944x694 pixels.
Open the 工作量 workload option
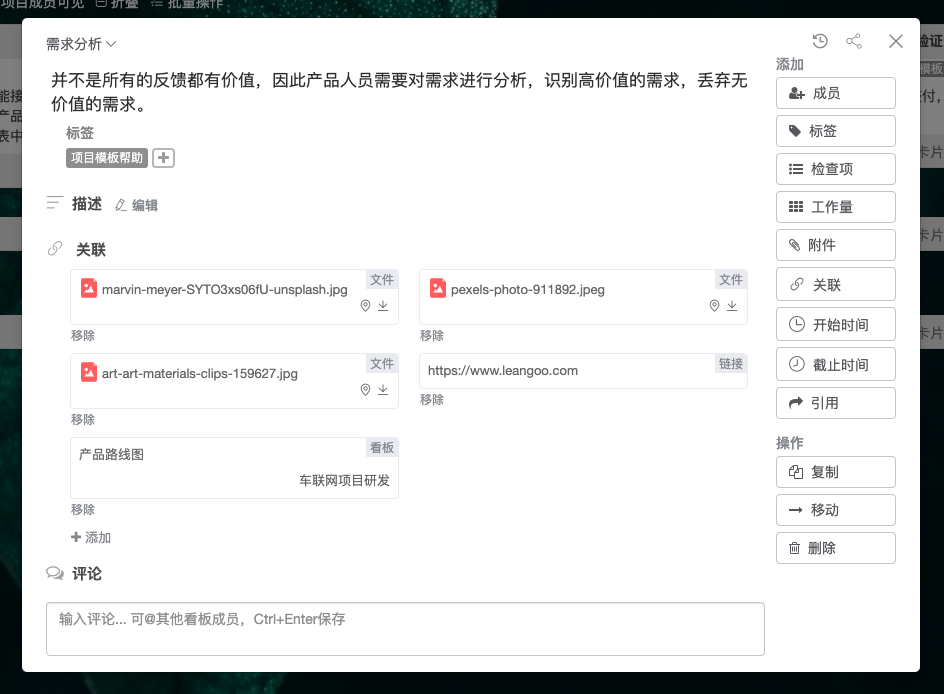(x=835, y=207)
